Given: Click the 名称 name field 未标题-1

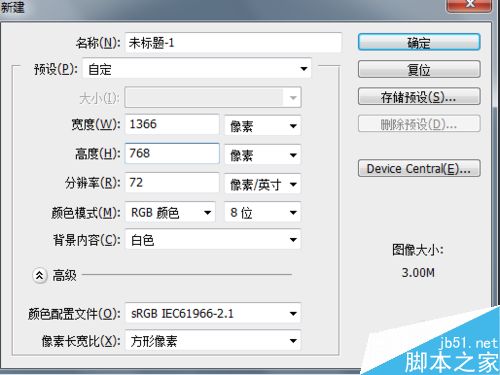Looking at the screenshot, I should (233, 43).
